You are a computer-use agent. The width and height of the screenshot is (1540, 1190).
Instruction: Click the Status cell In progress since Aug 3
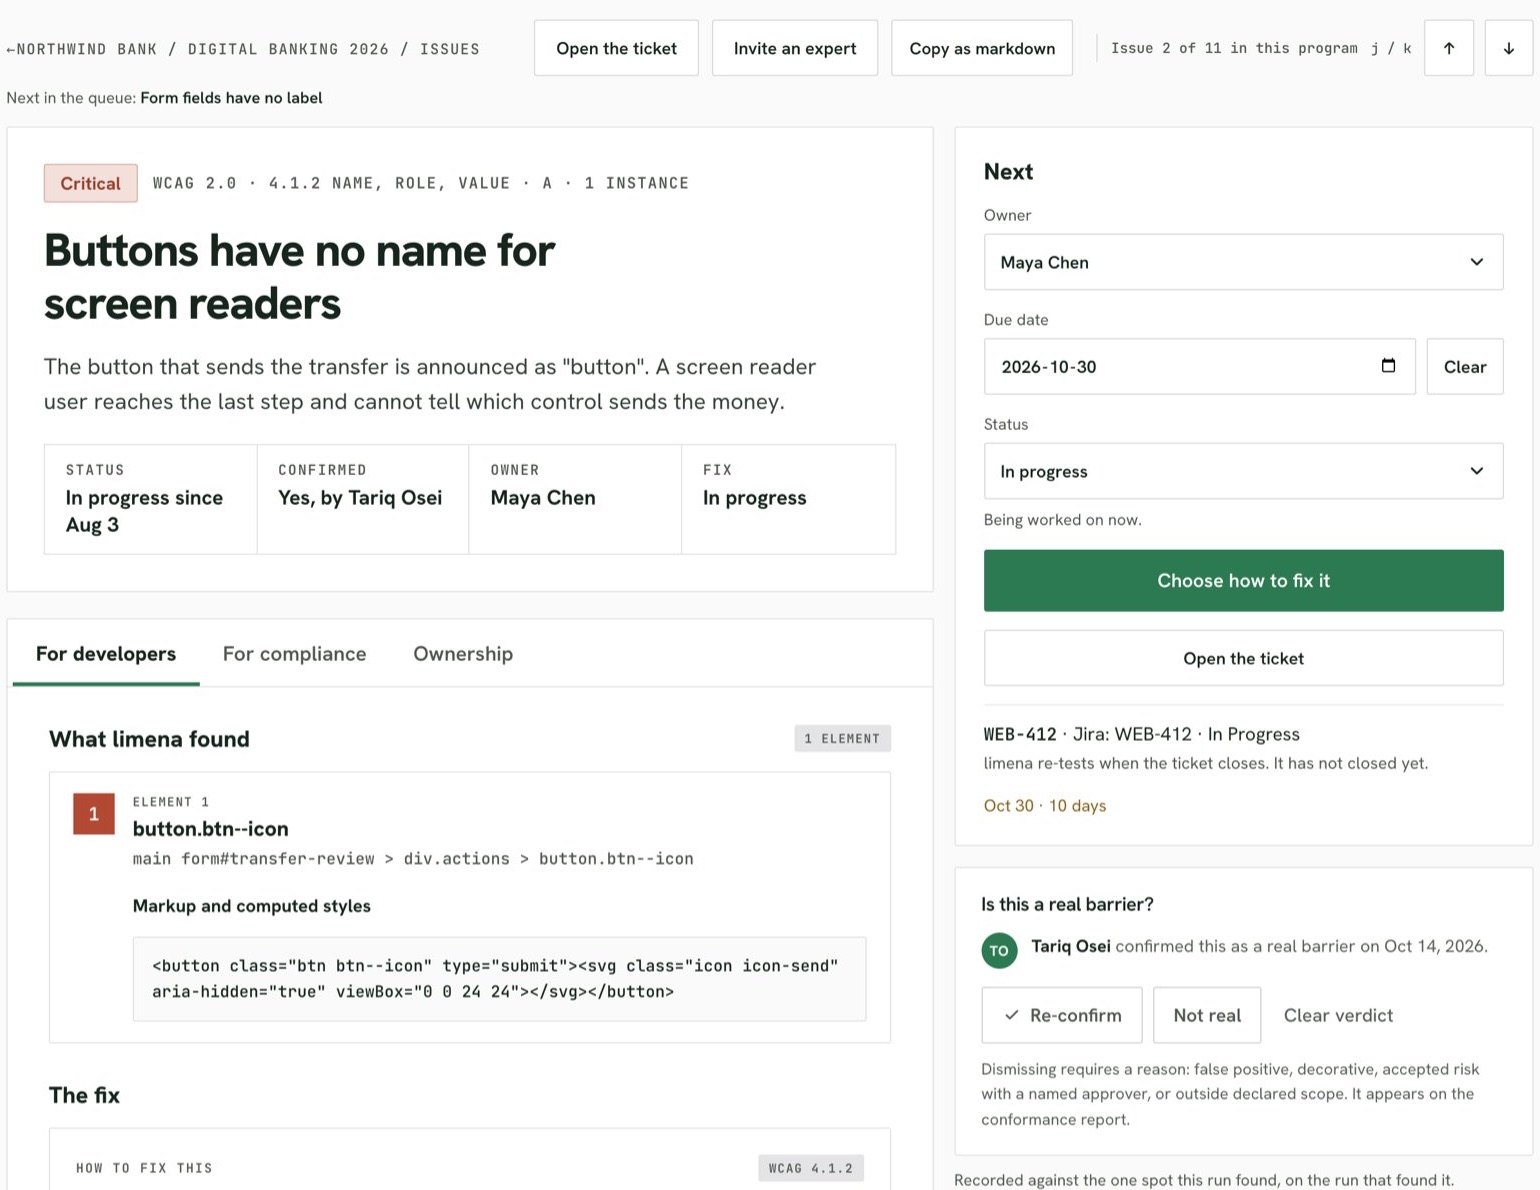click(150, 499)
